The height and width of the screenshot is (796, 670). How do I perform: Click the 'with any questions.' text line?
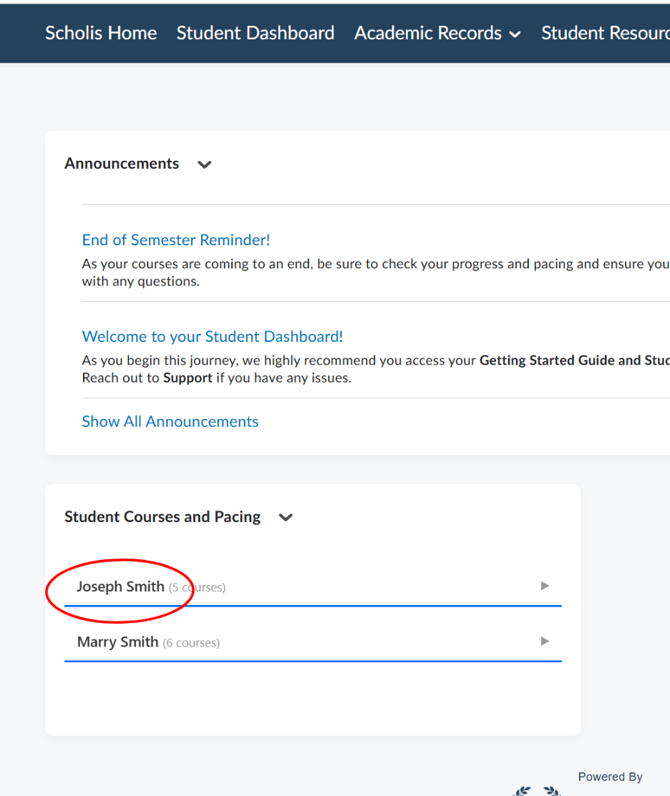(x=141, y=281)
